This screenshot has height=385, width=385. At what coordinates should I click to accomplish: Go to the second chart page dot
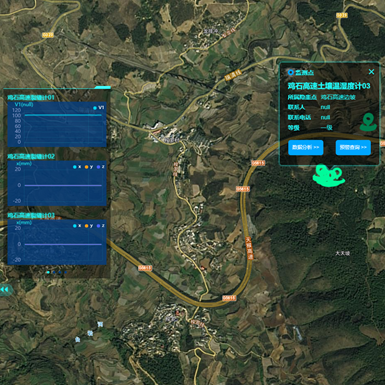pos(54,272)
